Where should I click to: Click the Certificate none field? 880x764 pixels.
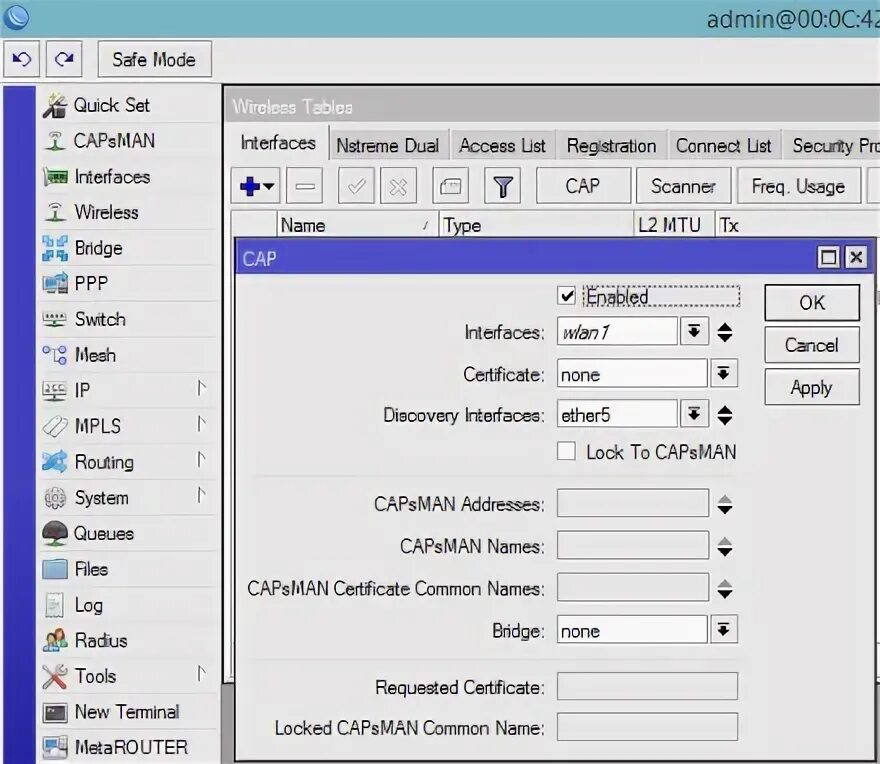632,374
